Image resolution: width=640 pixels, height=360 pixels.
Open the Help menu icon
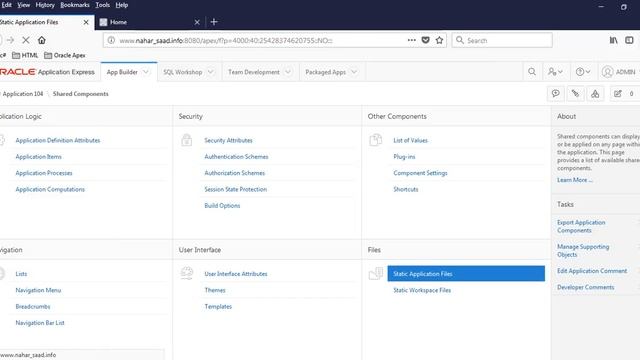[x=582, y=72]
